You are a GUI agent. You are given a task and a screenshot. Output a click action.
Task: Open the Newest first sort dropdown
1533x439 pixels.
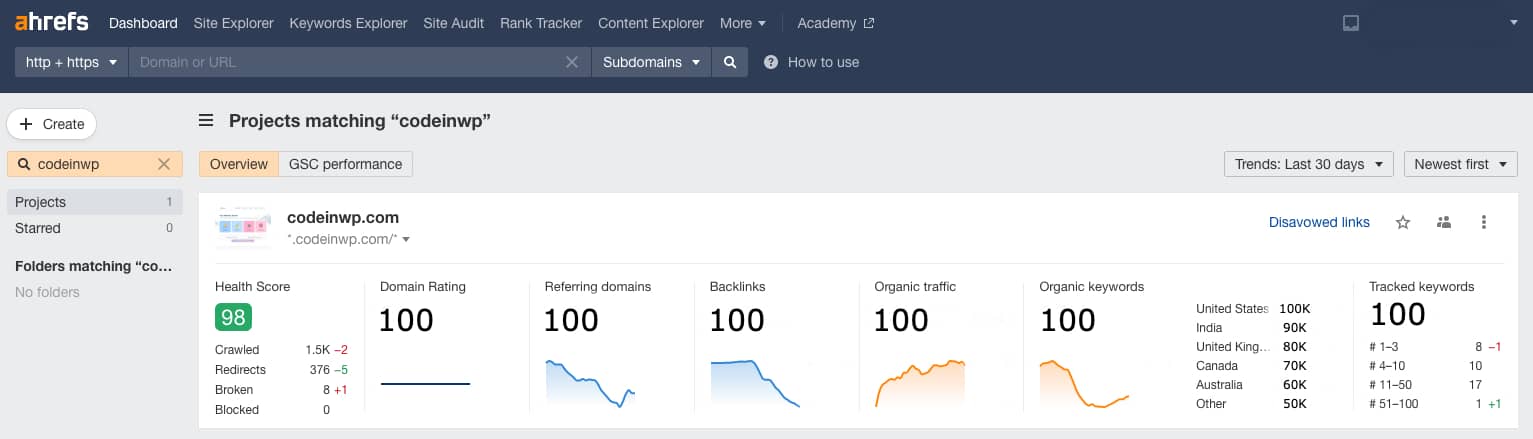1461,164
